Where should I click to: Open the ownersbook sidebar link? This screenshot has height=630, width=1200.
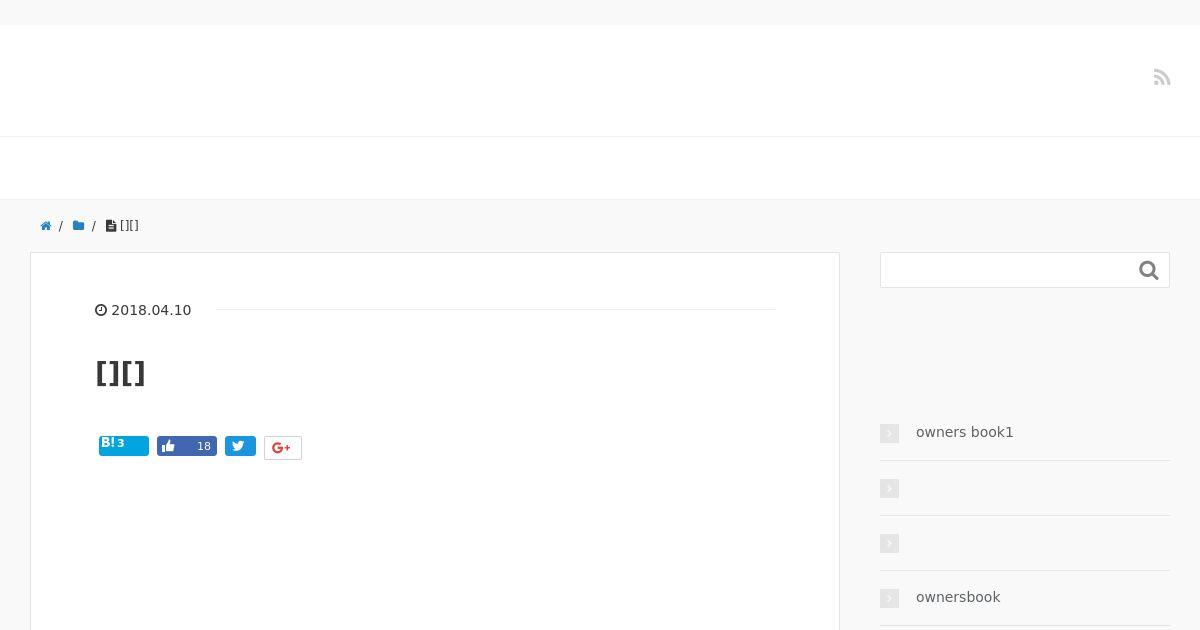[x=958, y=597]
